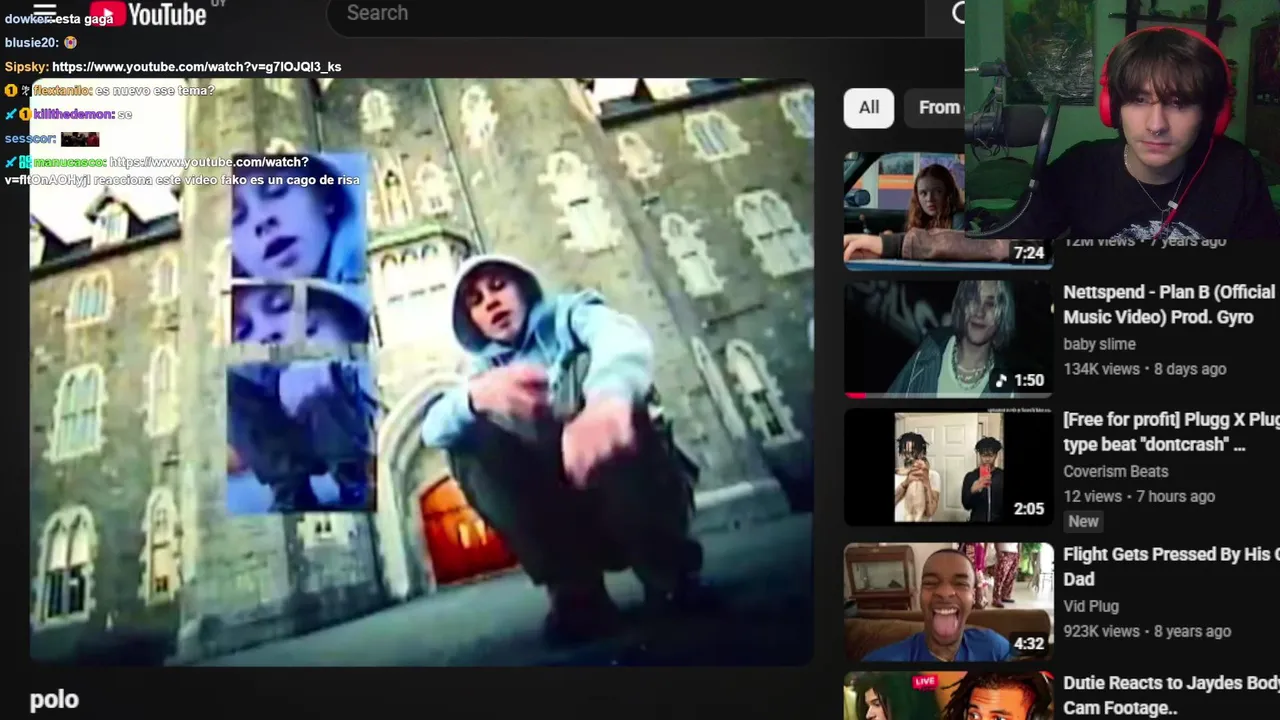Select the All filter chip

tap(869, 107)
